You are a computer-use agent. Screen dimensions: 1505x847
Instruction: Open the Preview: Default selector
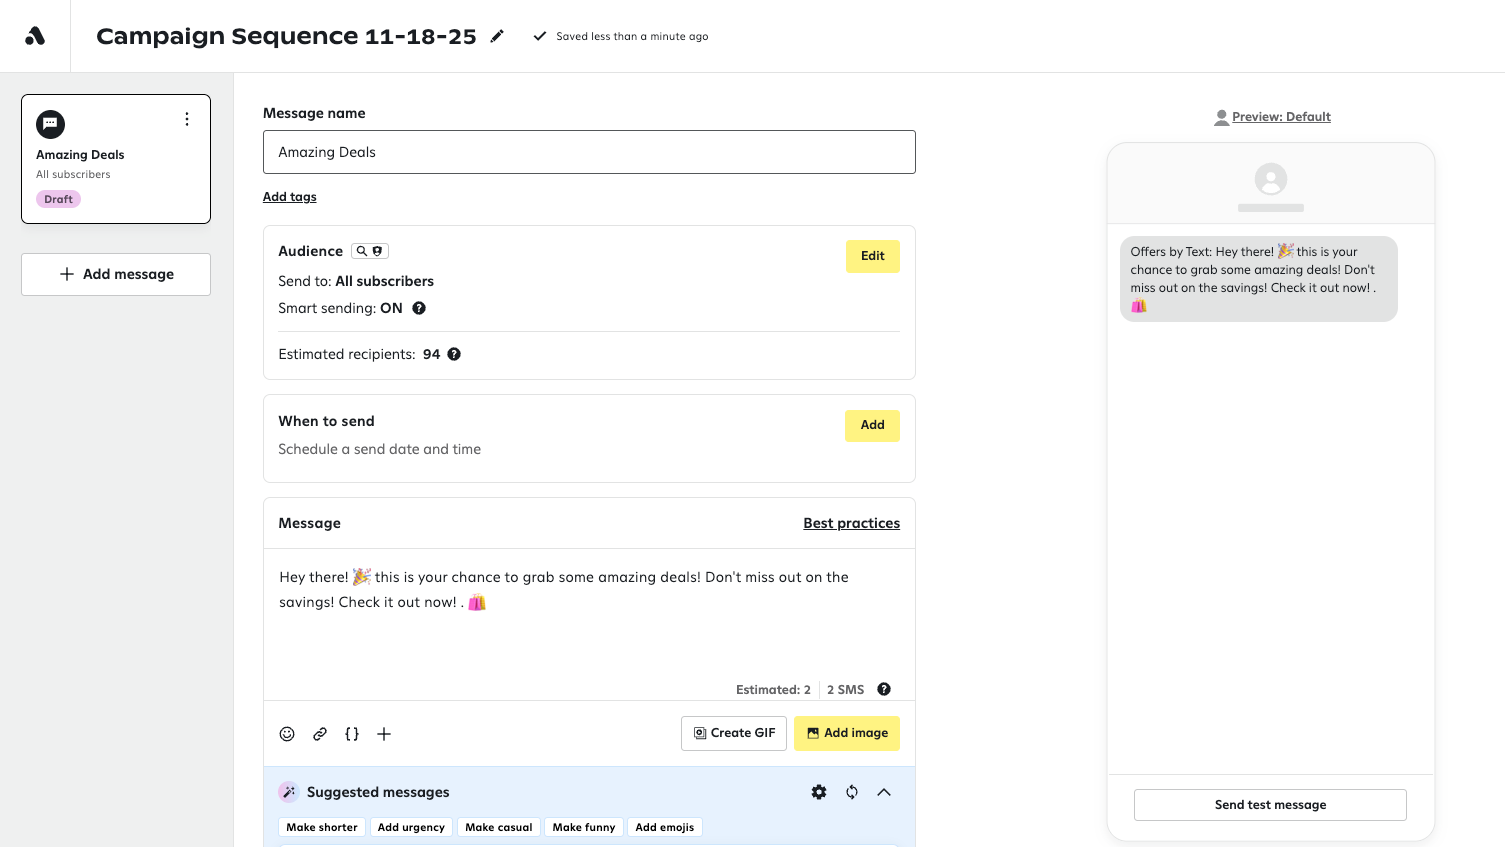[1272, 117]
